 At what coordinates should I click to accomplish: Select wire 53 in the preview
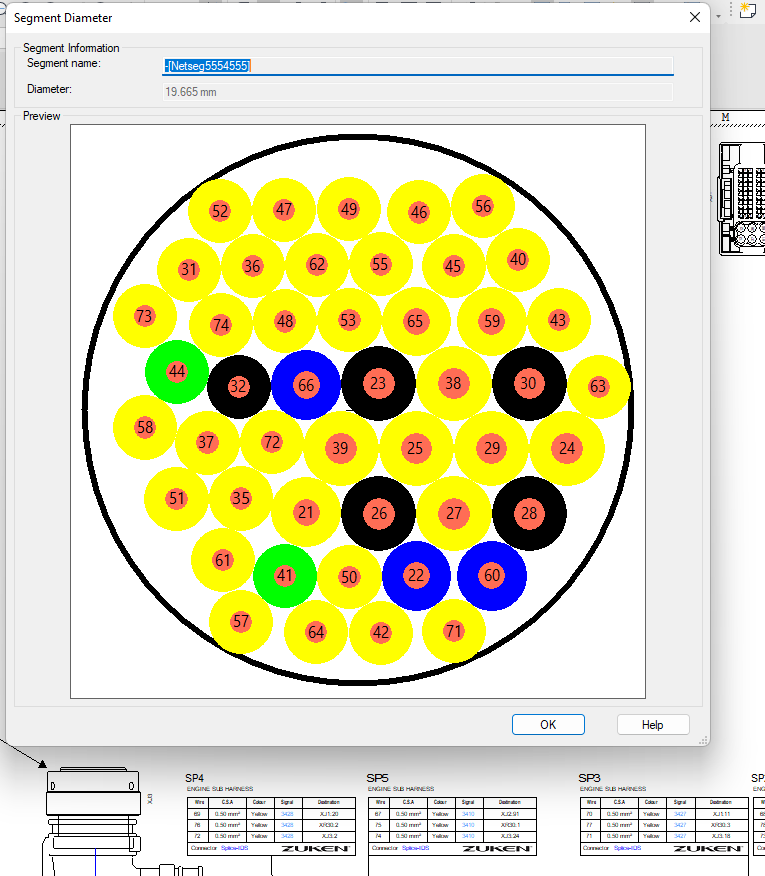coord(349,320)
